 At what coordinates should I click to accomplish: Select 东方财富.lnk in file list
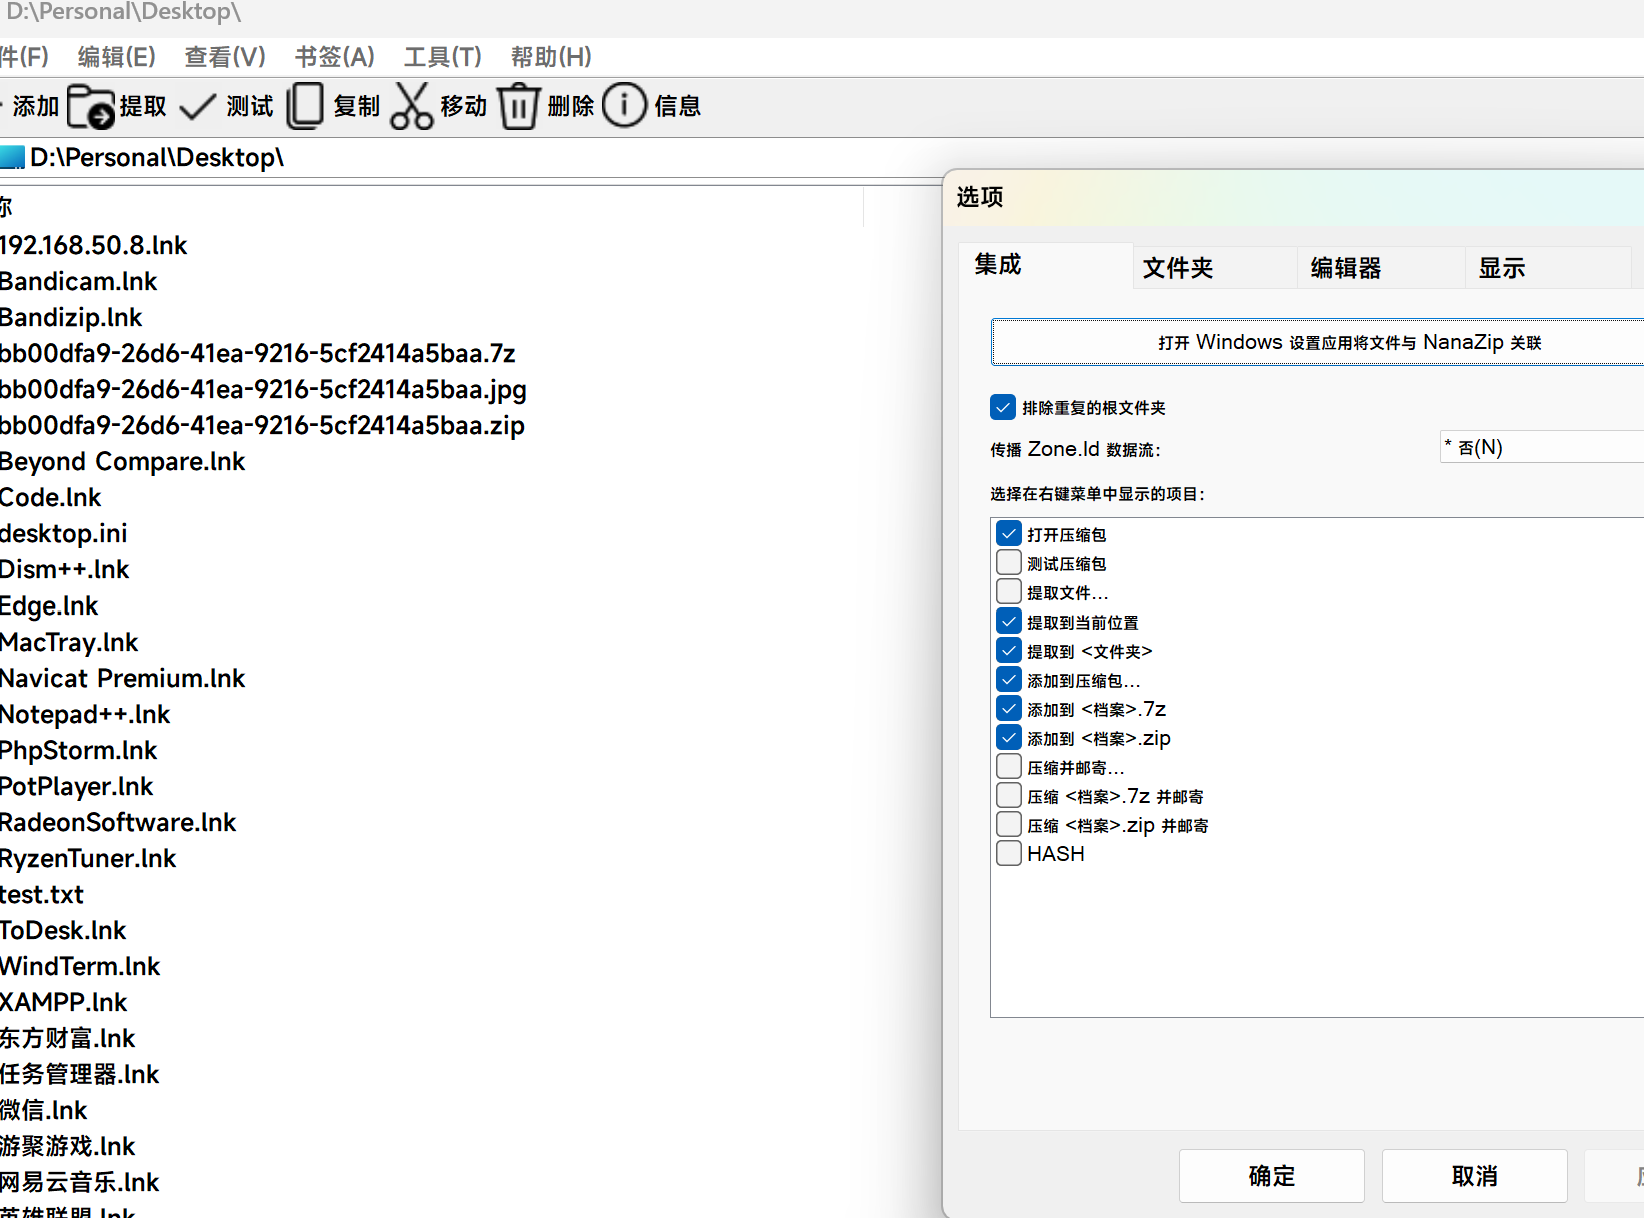pos(67,1038)
